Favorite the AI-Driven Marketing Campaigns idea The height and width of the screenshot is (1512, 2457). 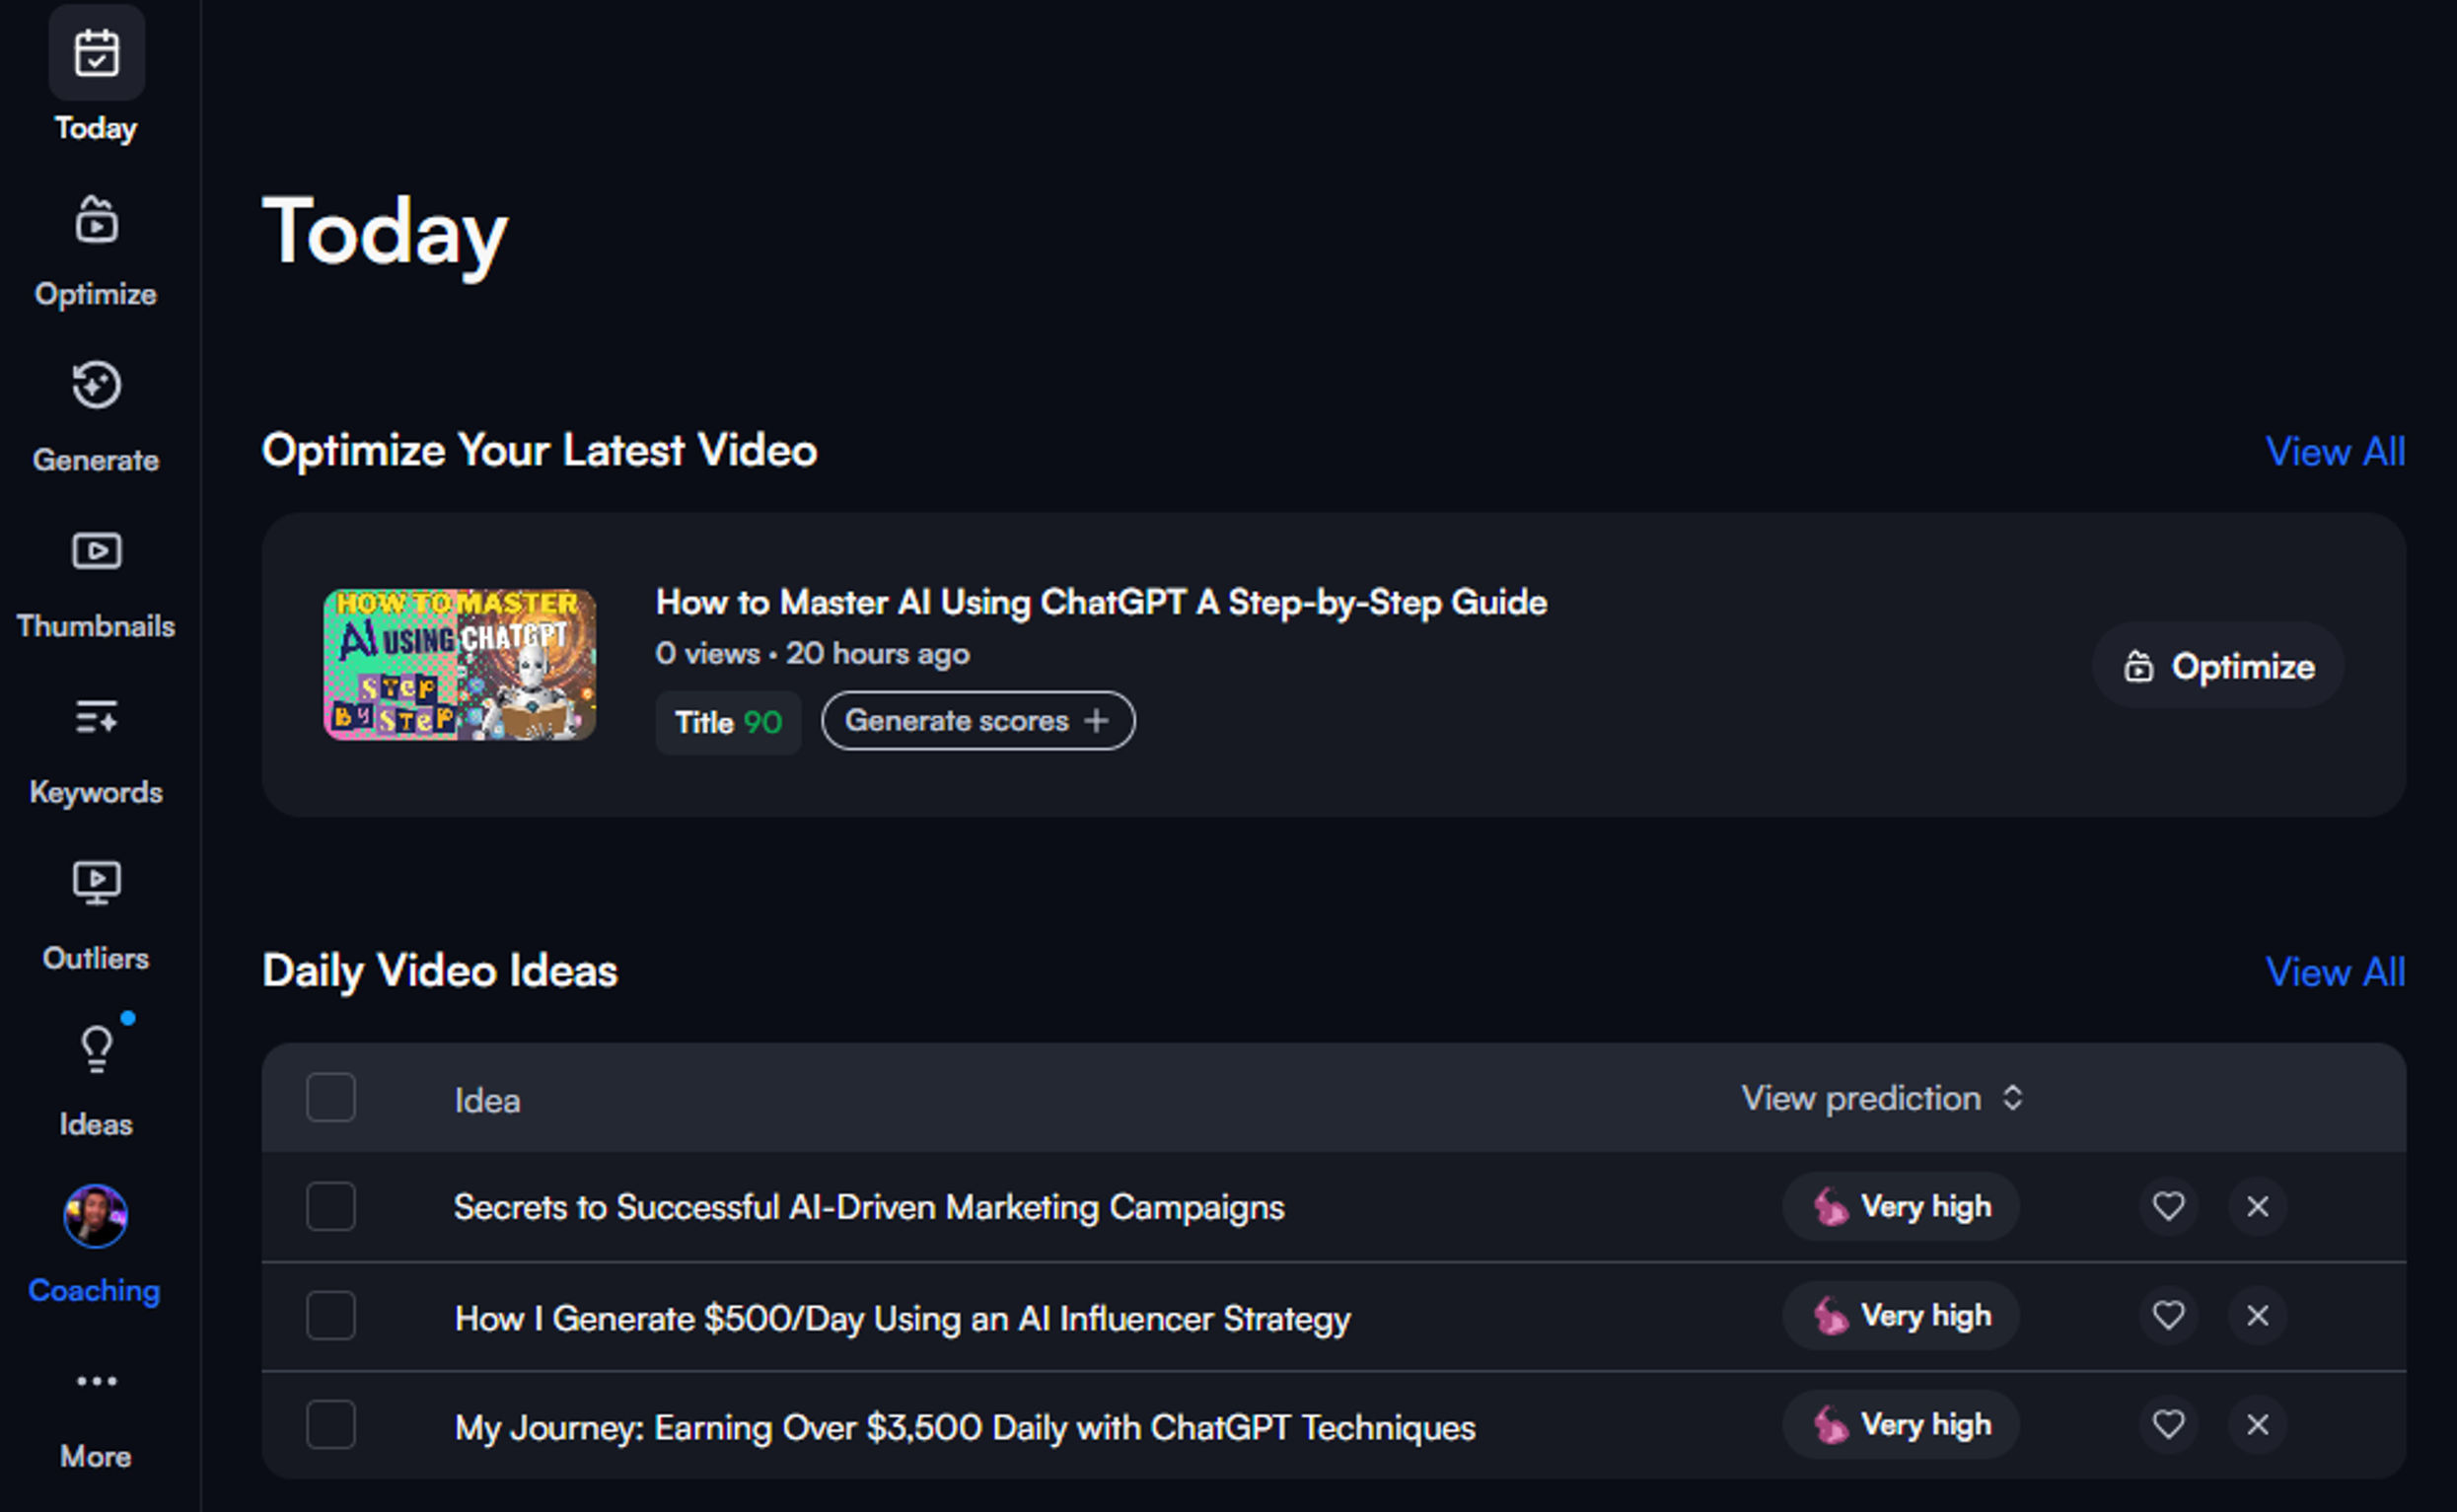coord(2168,1207)
